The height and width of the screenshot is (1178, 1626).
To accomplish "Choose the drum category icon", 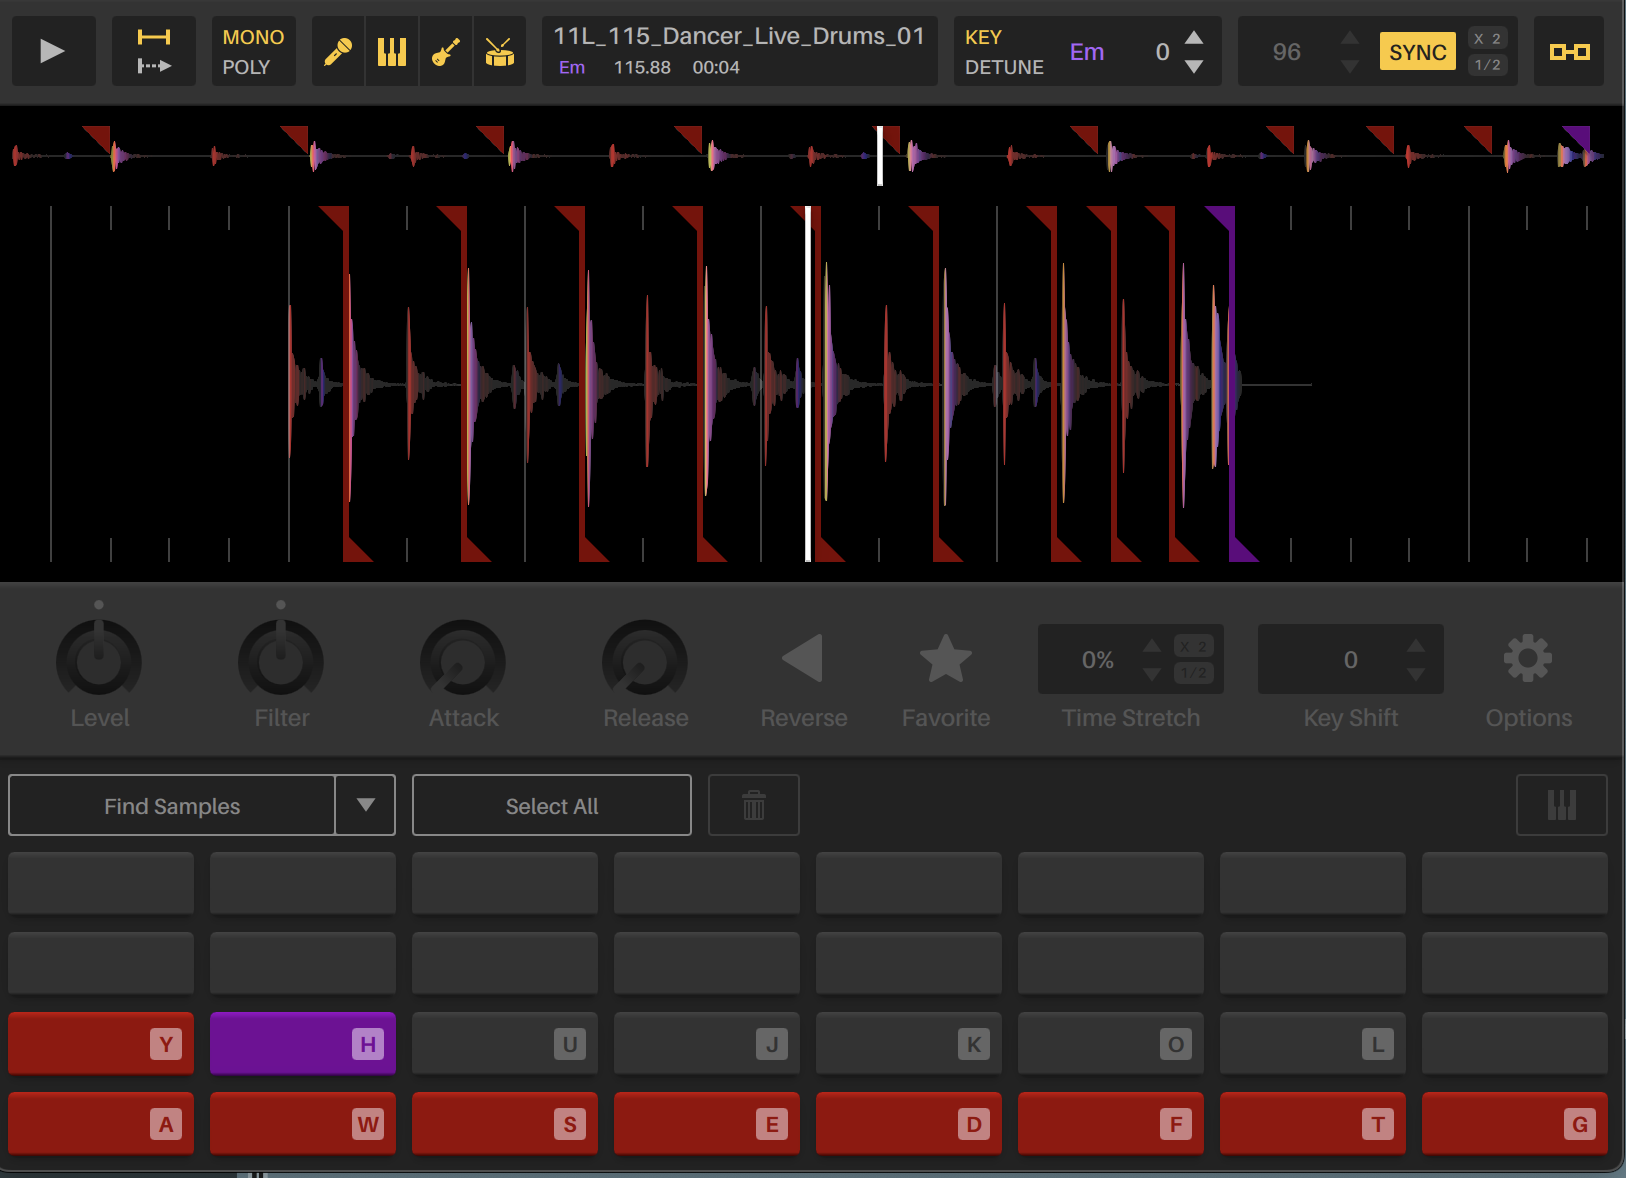I will point(499,51).
